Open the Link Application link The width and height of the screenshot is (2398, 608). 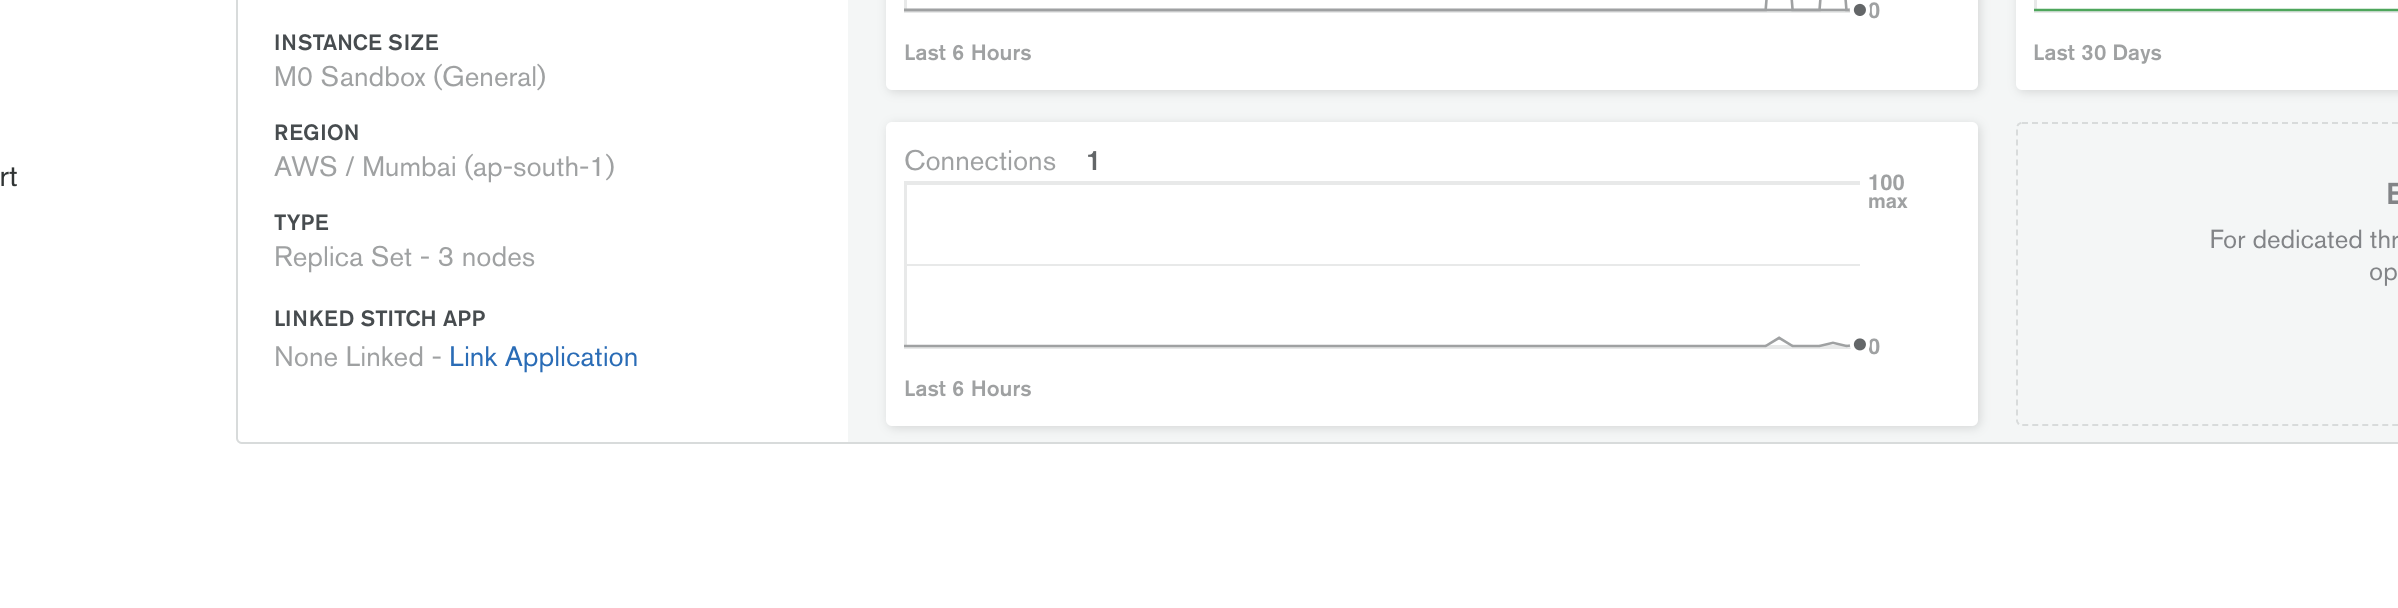(543, 356)
